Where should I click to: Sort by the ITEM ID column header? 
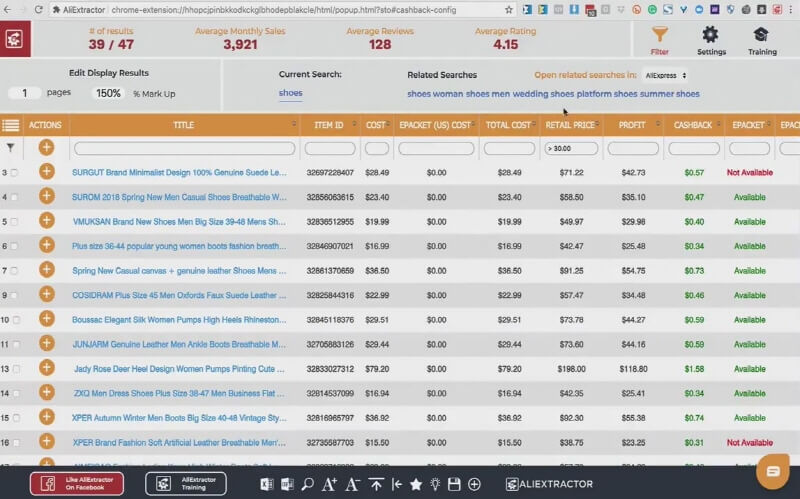pos(329,125)
